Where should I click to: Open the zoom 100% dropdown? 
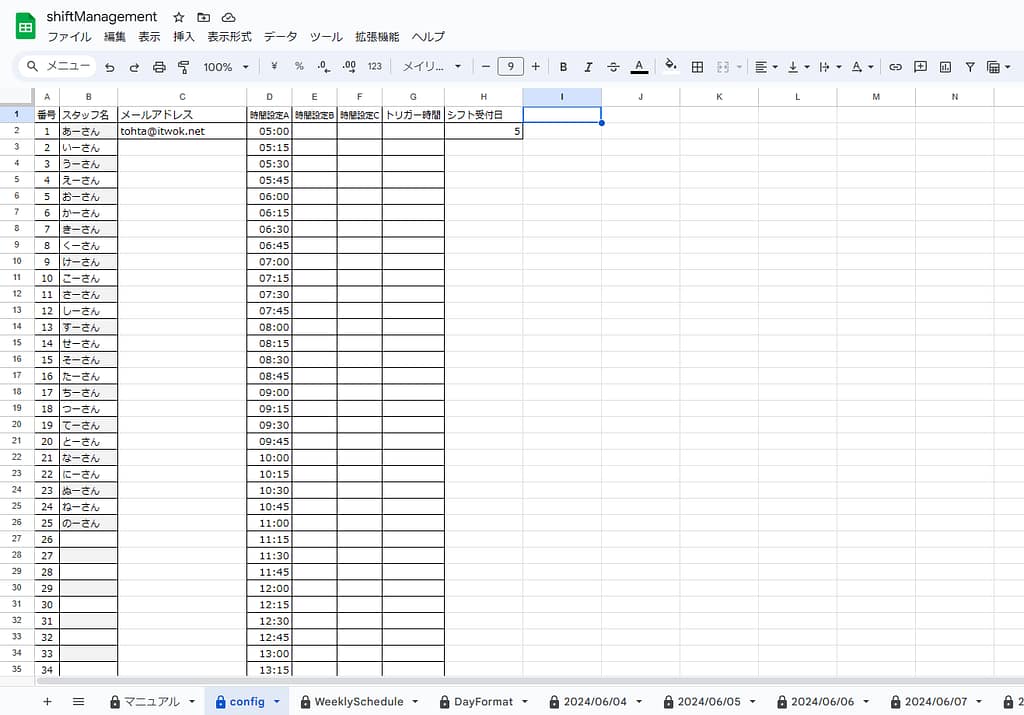(226, 67)
